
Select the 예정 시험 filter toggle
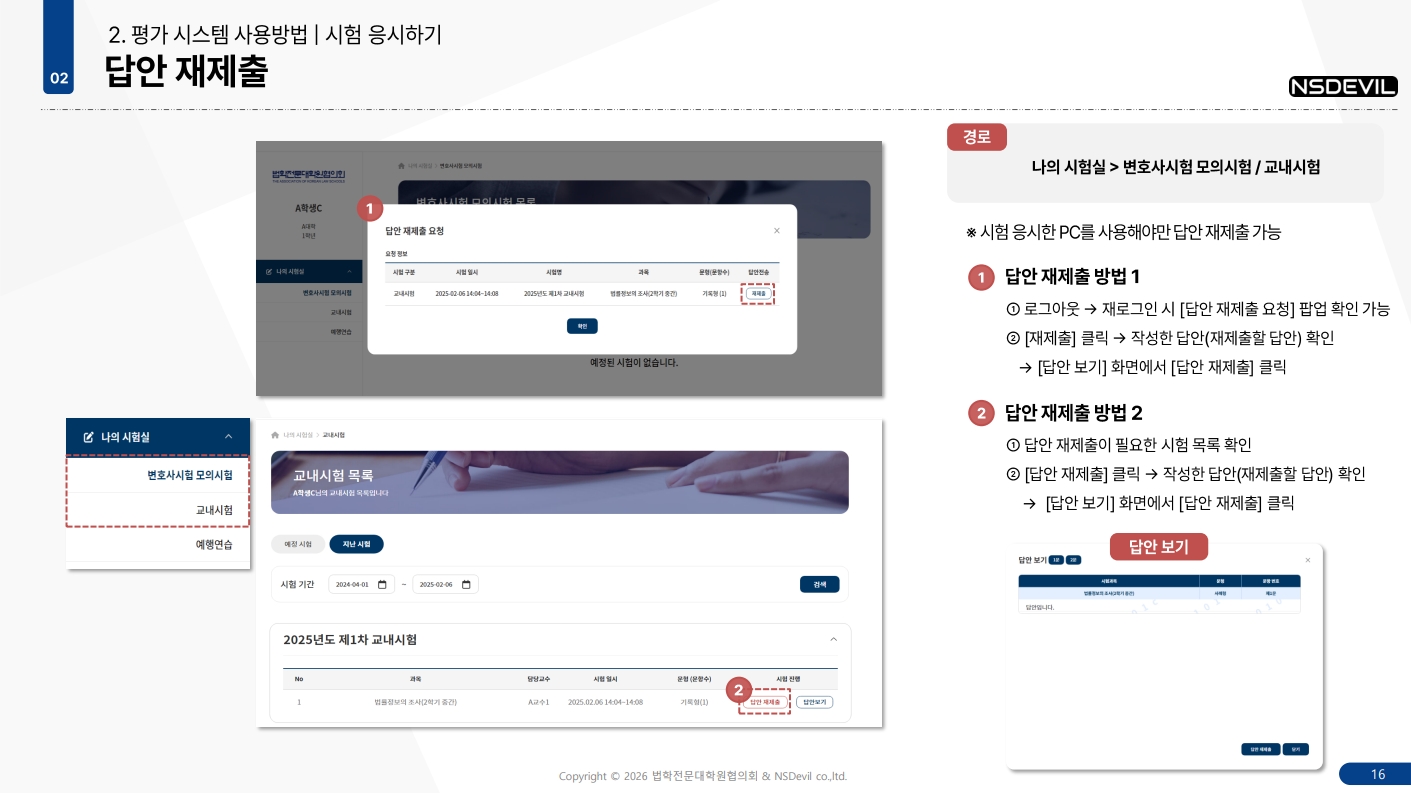(298, 545)
